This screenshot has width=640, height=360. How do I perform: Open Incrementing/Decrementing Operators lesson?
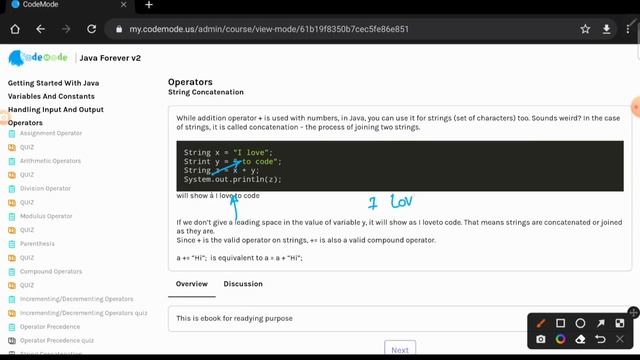77,299
